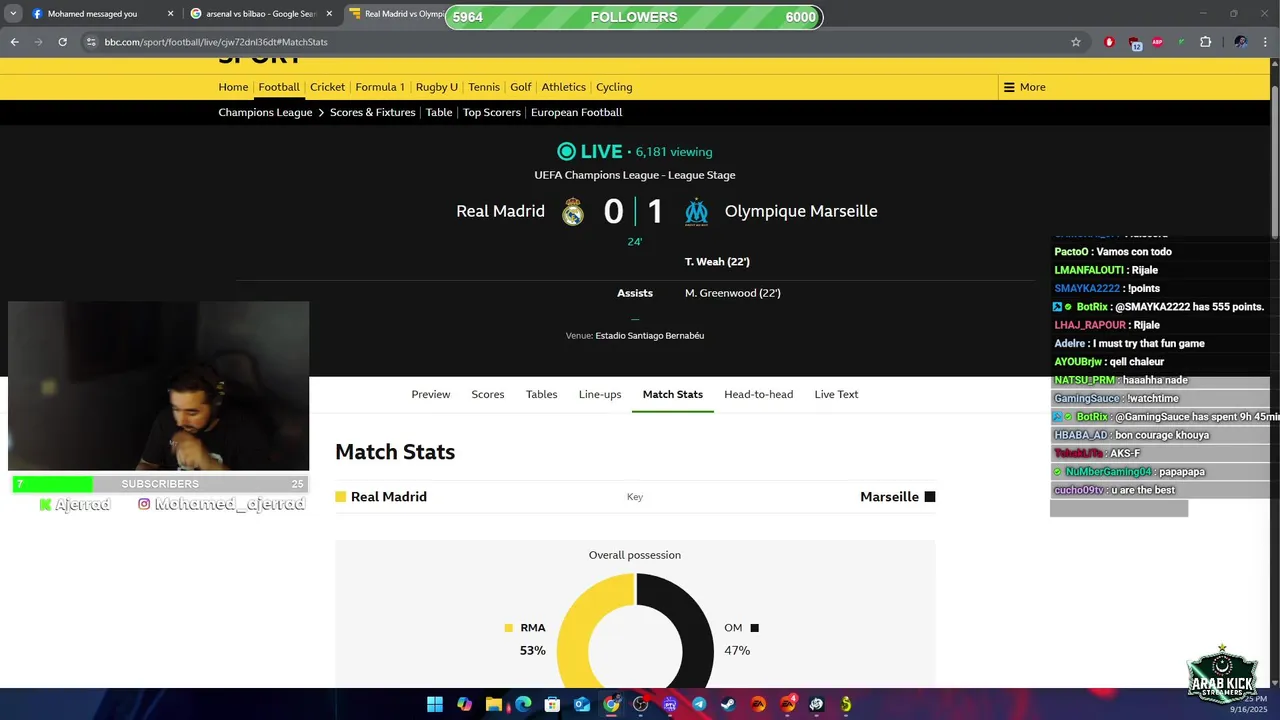Open the extension with the 12 badge
1280x720 pixels.
pyautogui.click(x=1135, y=43)
